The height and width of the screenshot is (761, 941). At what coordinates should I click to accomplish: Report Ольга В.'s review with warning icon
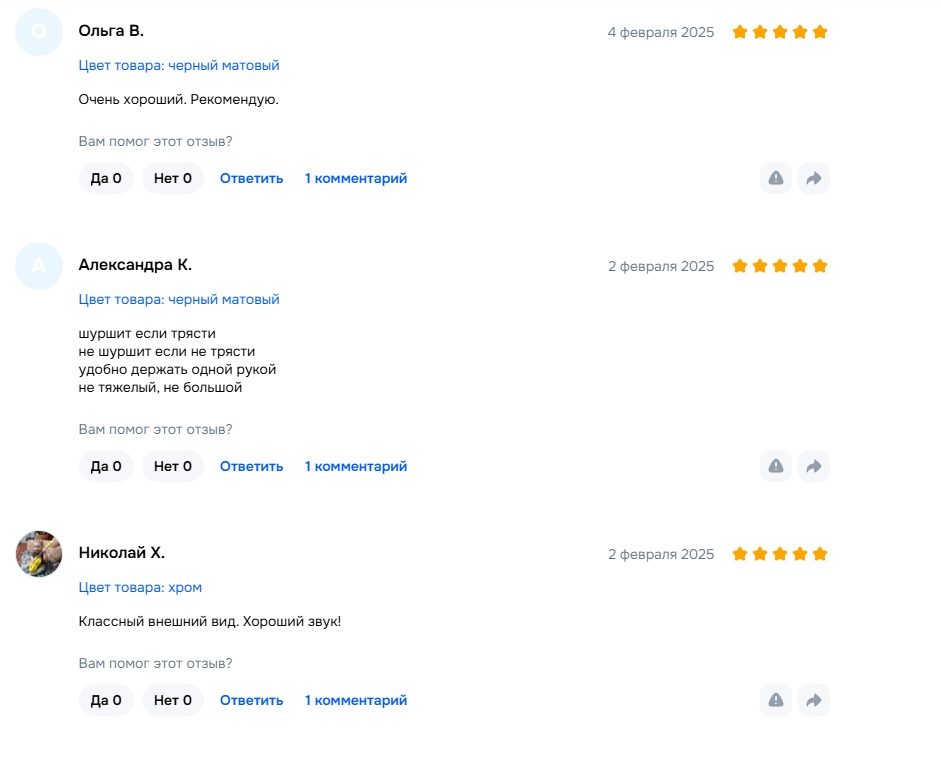(x=776, y=178)
